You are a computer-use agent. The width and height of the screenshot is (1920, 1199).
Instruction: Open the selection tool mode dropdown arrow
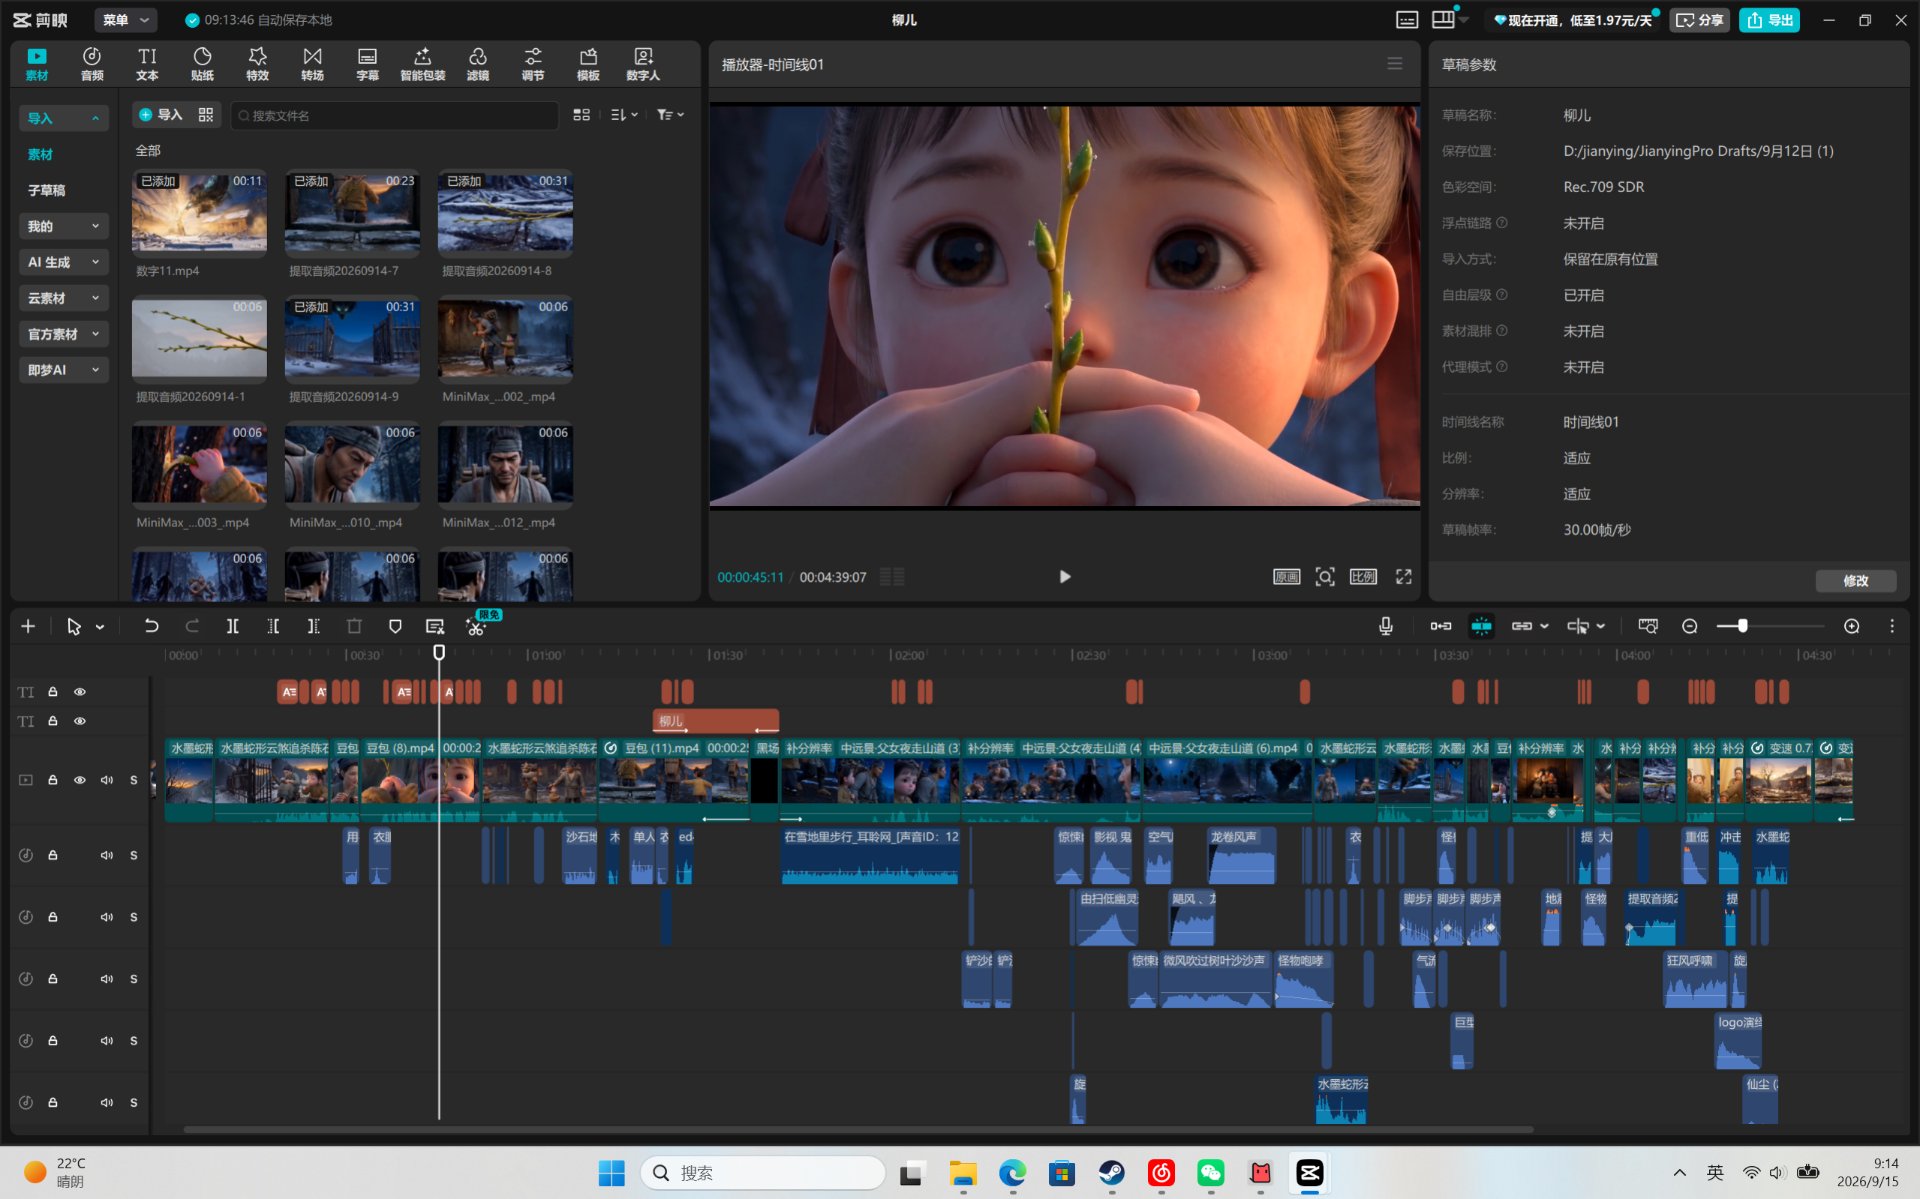click(x=100, y=627)
